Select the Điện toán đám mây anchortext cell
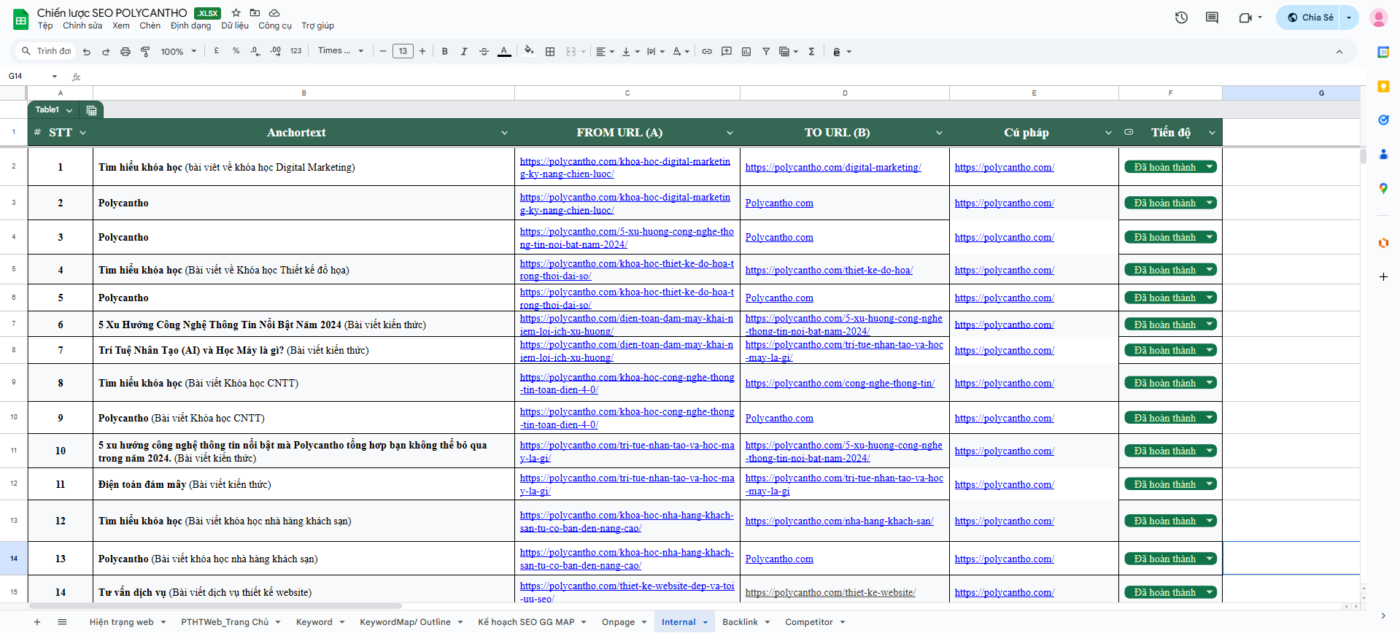The height and width of the screenshot is (633, 1400). coord(304,484)
